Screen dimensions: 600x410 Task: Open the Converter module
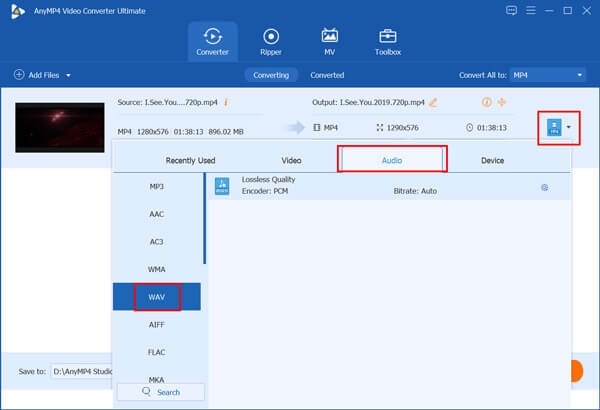tap(212, 42)
